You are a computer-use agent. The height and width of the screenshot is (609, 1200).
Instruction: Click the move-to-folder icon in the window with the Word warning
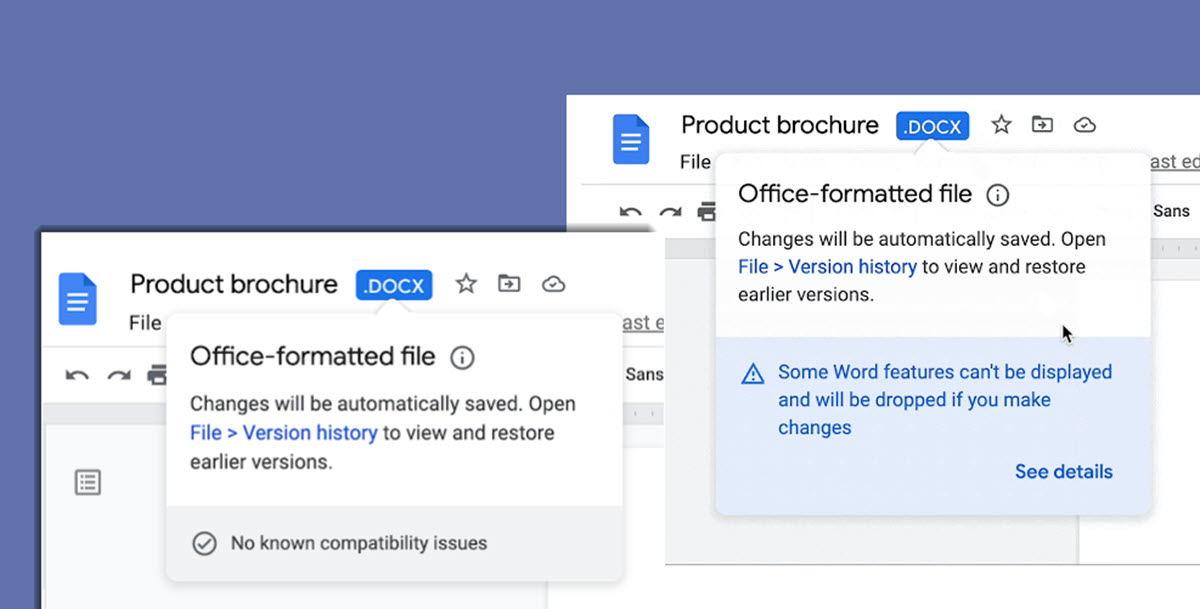click(x=1042, y=125)
